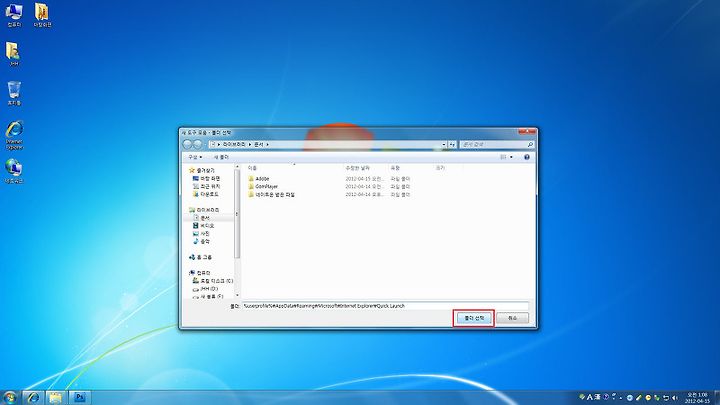The image size is (720, 405).
Task: Click the magnifier icon in the search box
Action: click(x=530, y=144)
